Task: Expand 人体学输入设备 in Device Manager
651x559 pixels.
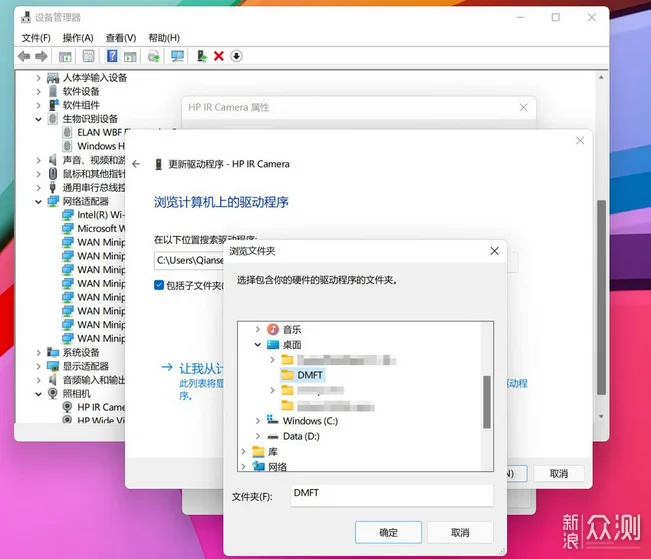Action: click(38, 78)
